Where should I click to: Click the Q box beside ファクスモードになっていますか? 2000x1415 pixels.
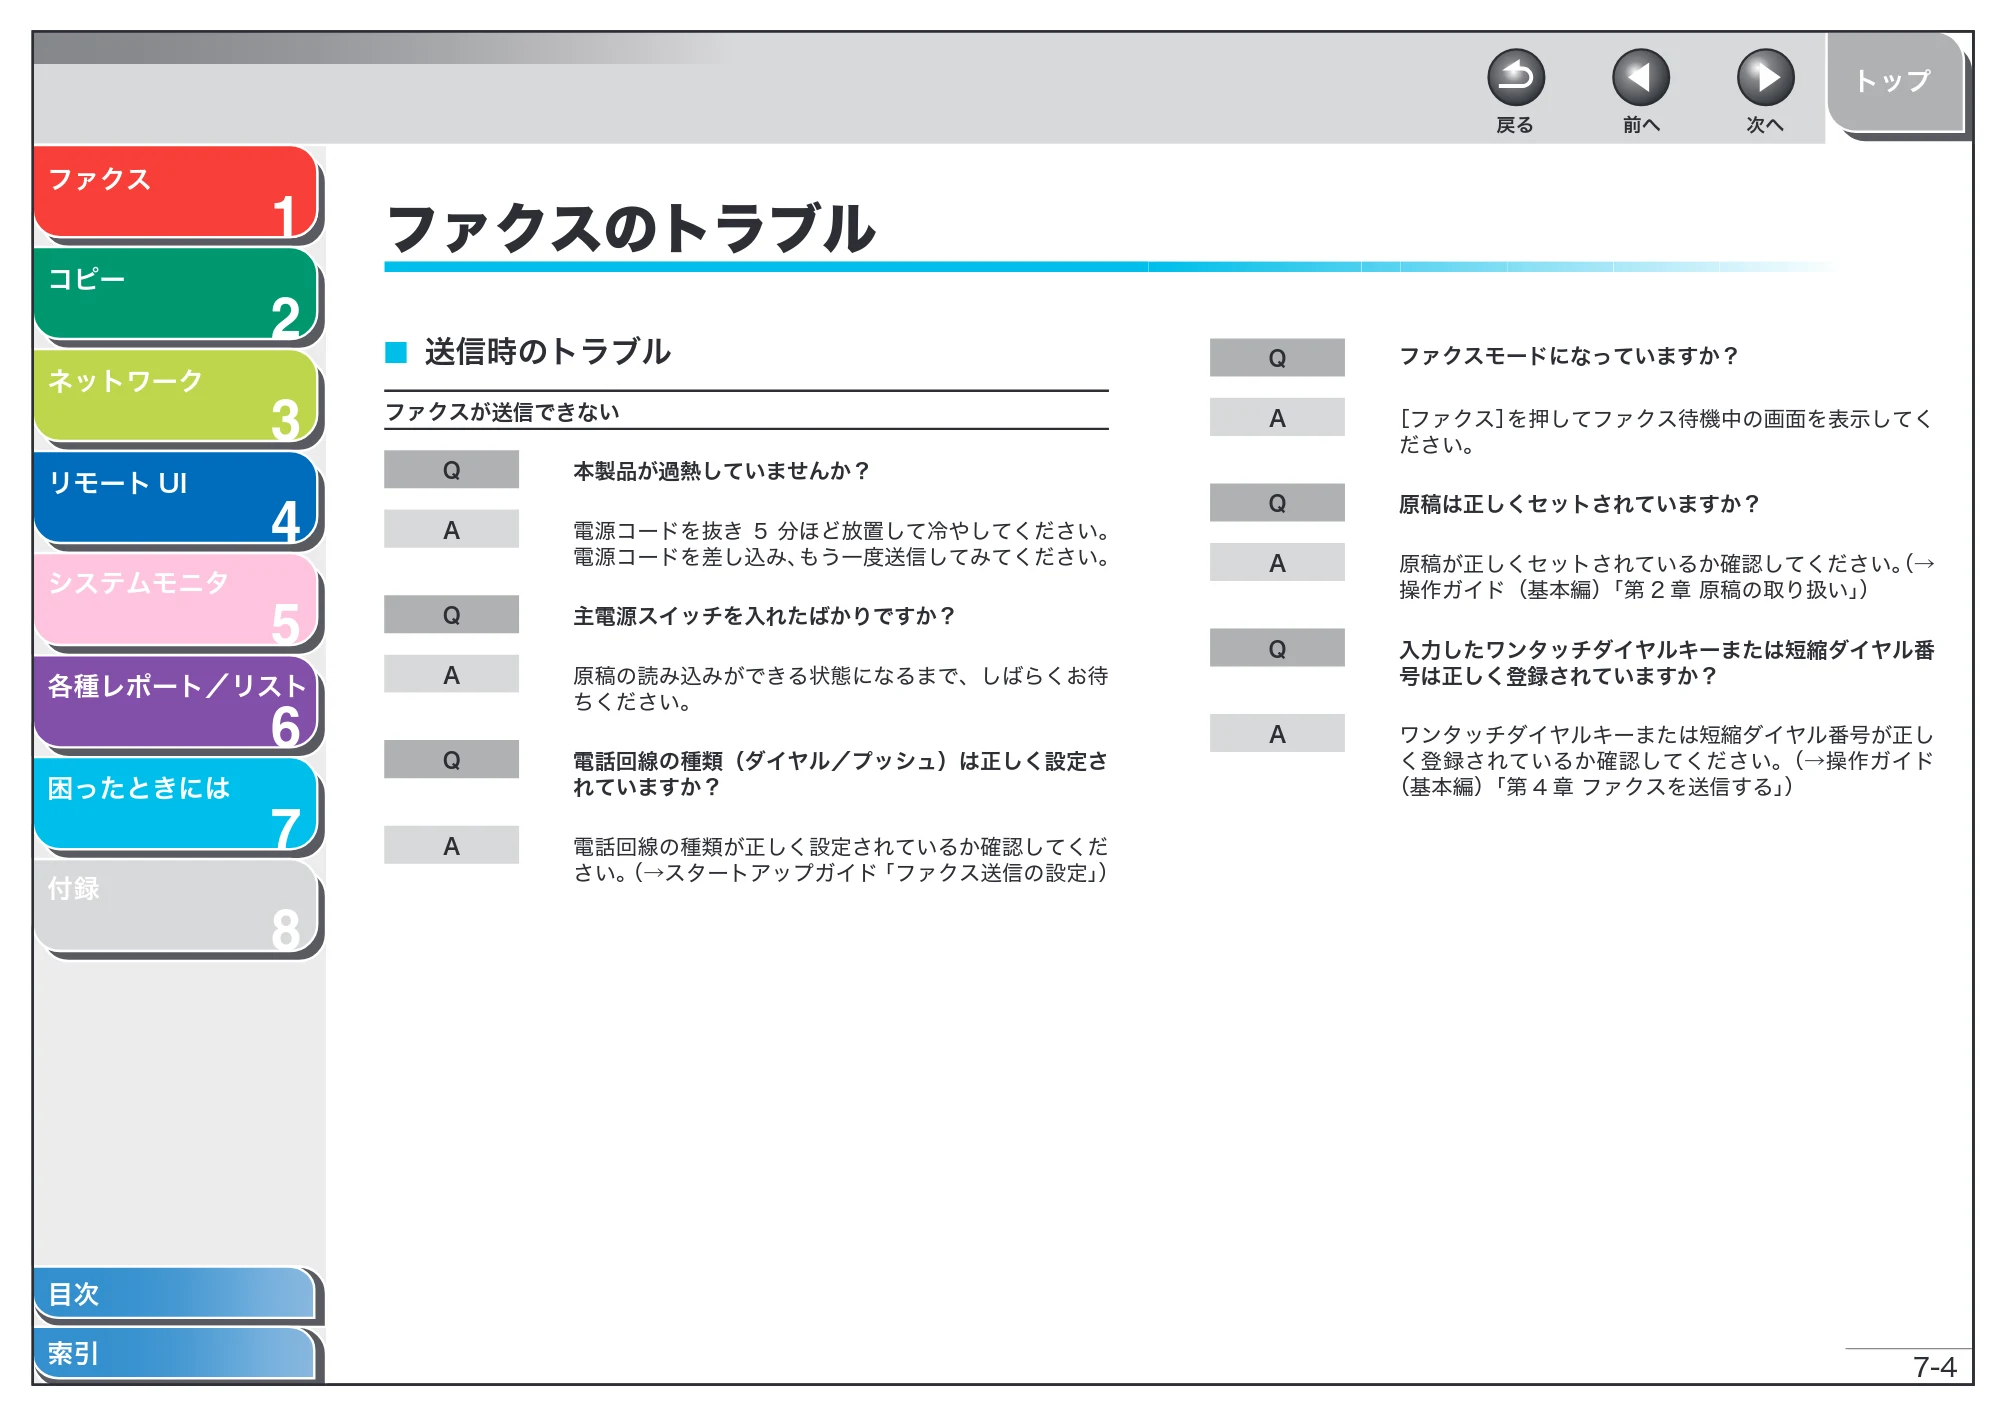click(x=1277, y=358)
